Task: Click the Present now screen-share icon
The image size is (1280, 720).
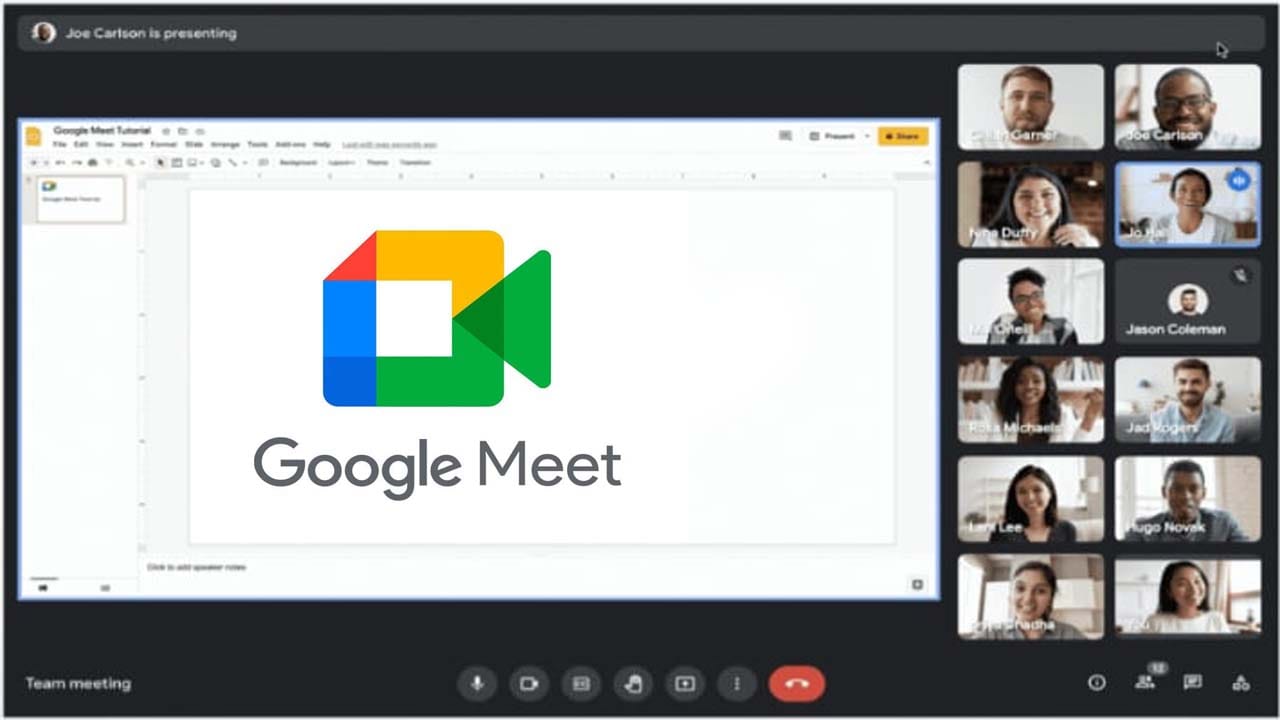Action: pyautogui.click(x=685, y=684)
